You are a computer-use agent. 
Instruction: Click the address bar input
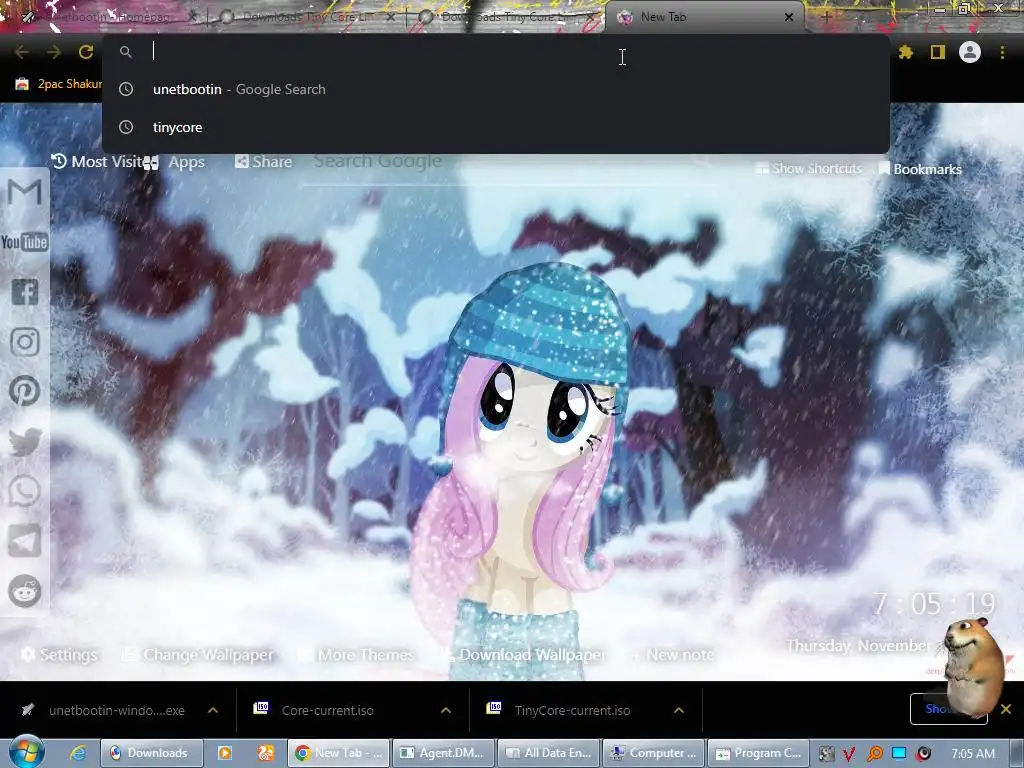(496, 52)
